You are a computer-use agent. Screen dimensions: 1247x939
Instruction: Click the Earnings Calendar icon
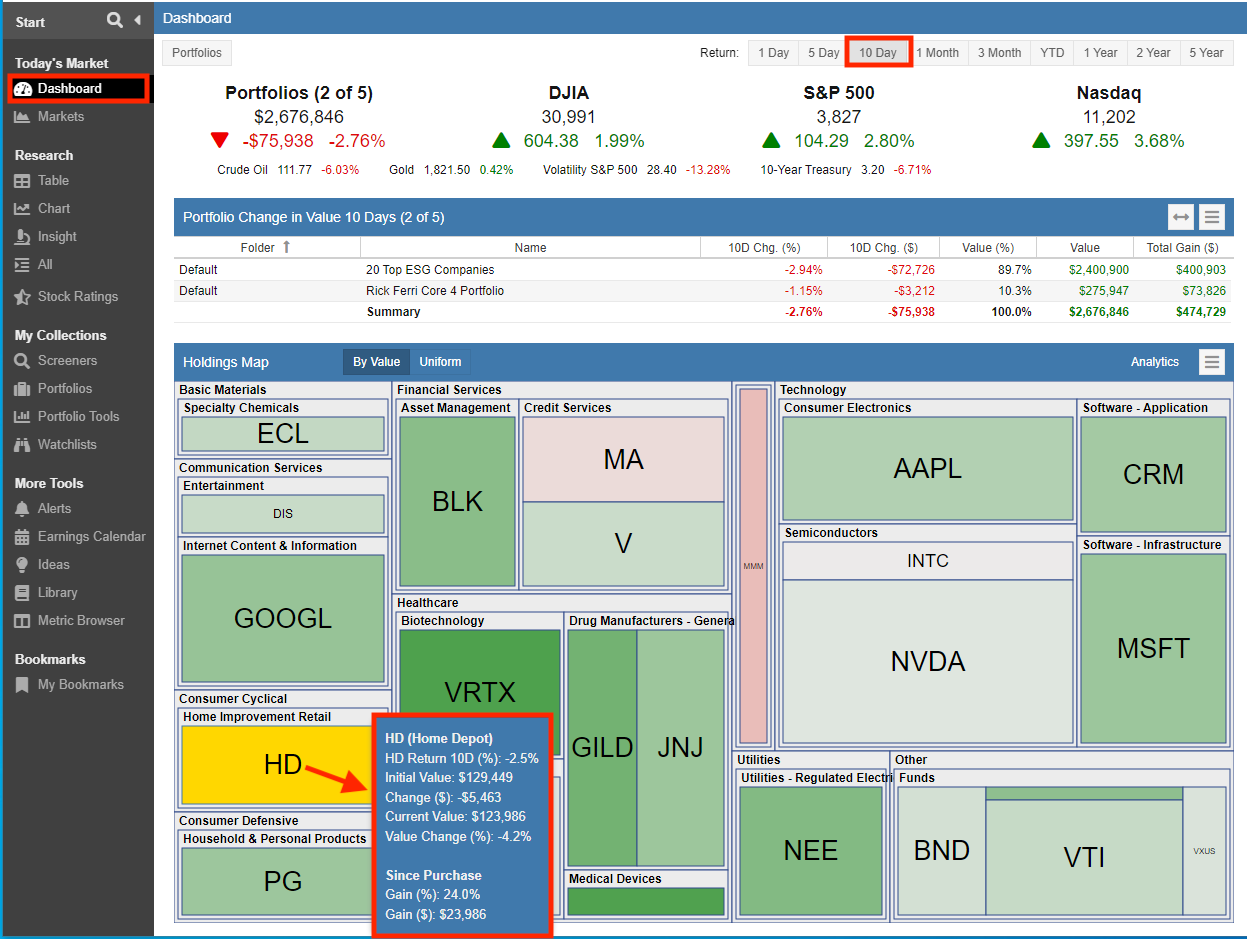22,537
